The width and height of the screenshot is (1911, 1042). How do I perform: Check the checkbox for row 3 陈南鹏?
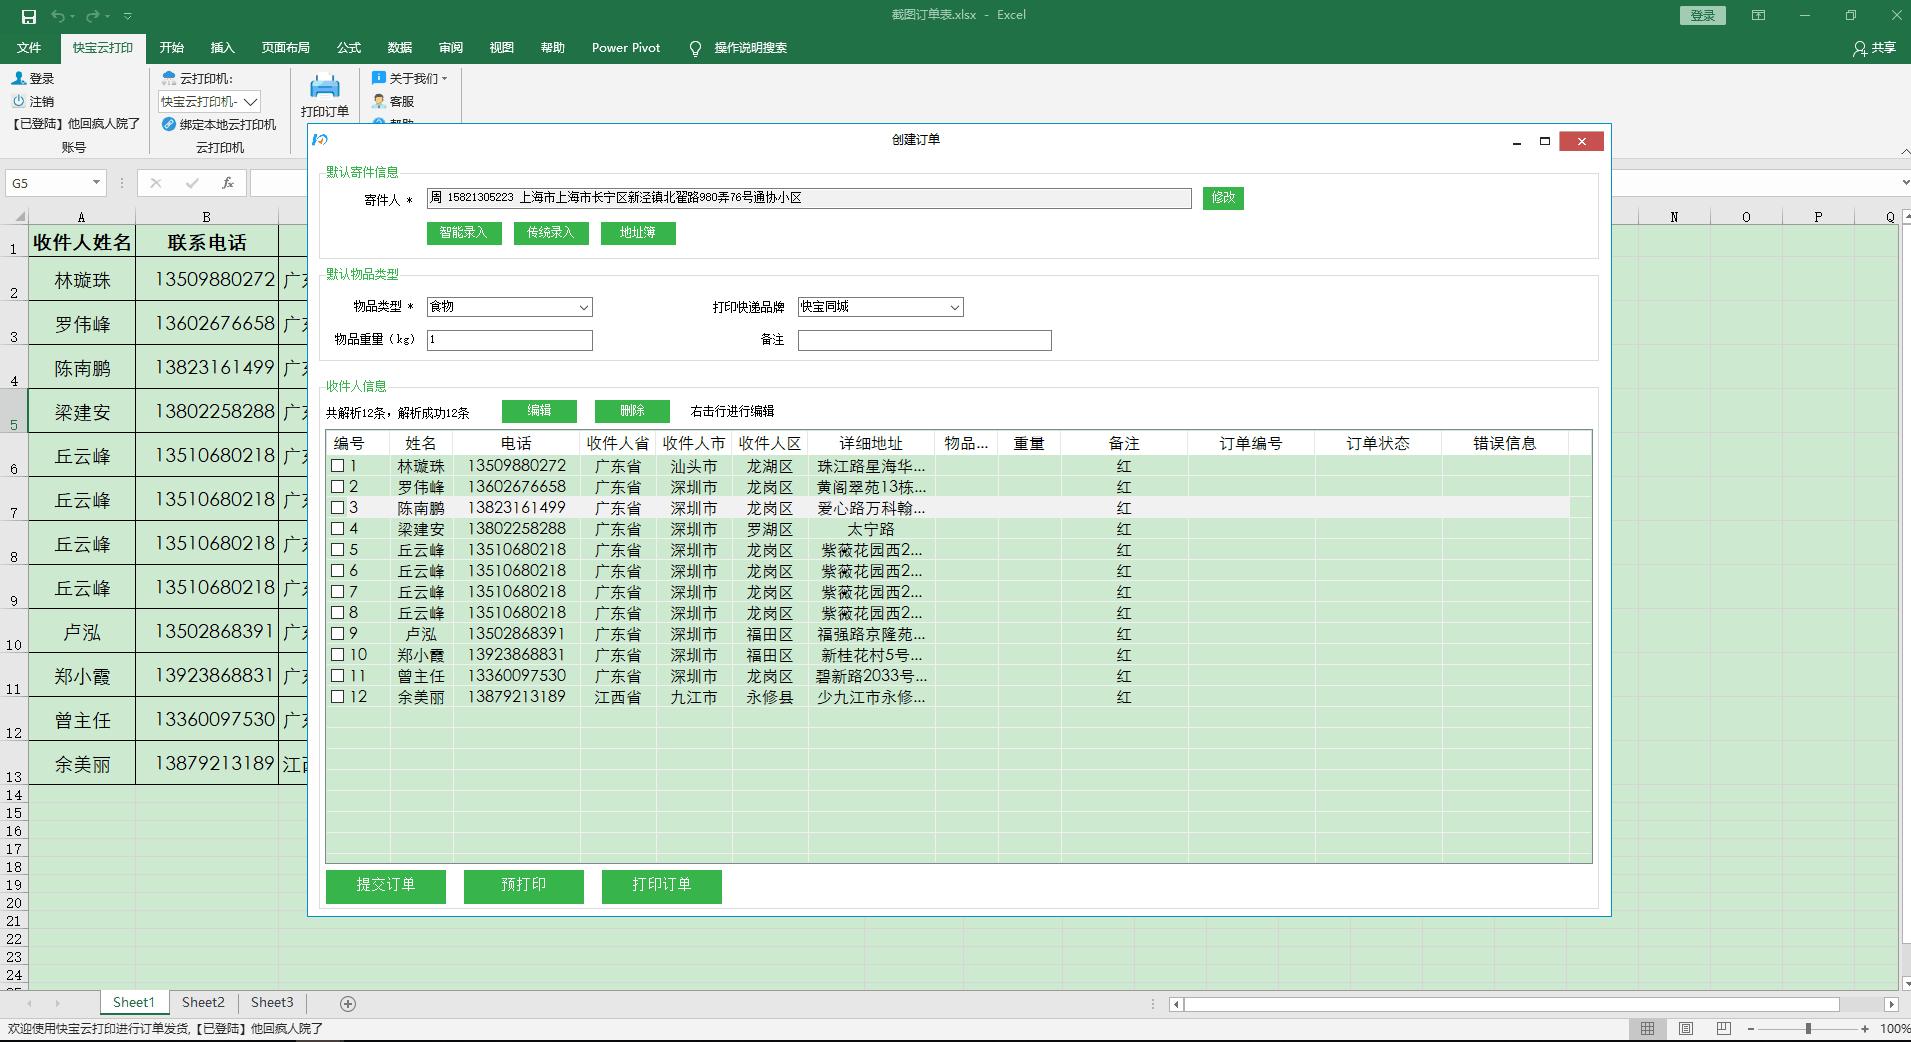pos(338,508)
